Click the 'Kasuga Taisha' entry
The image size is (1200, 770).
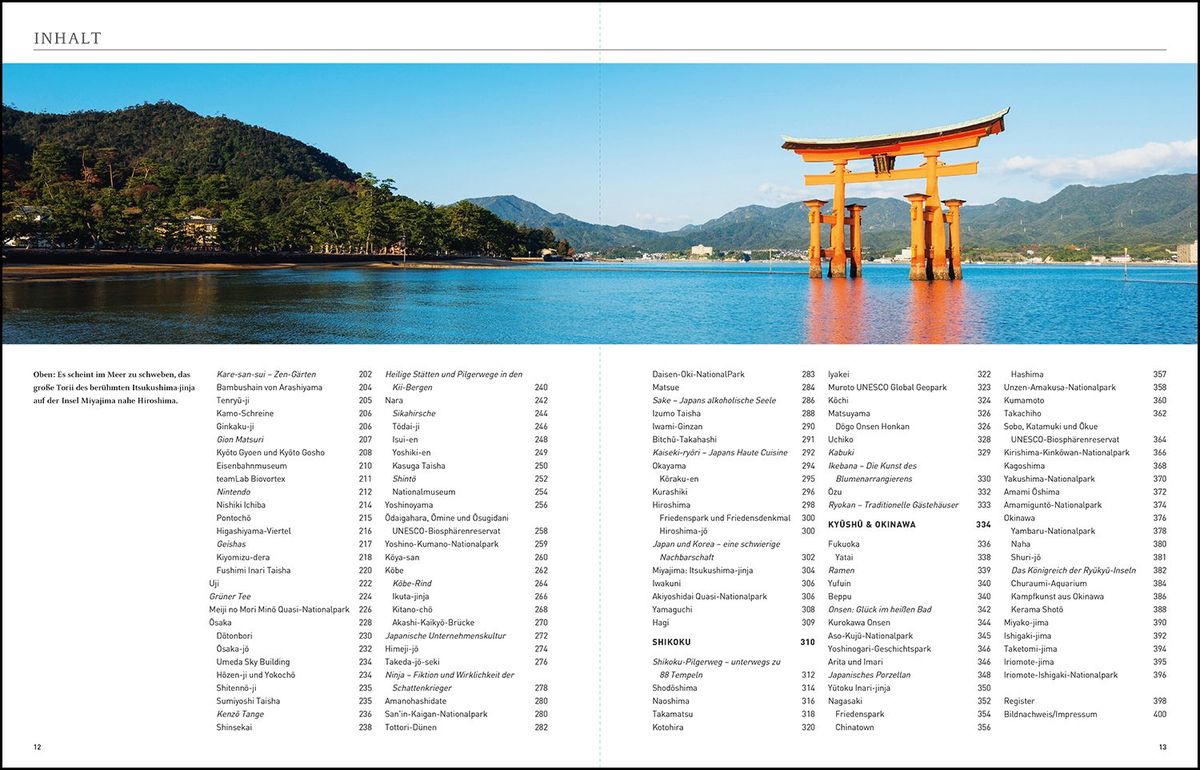tap(420, 465)
